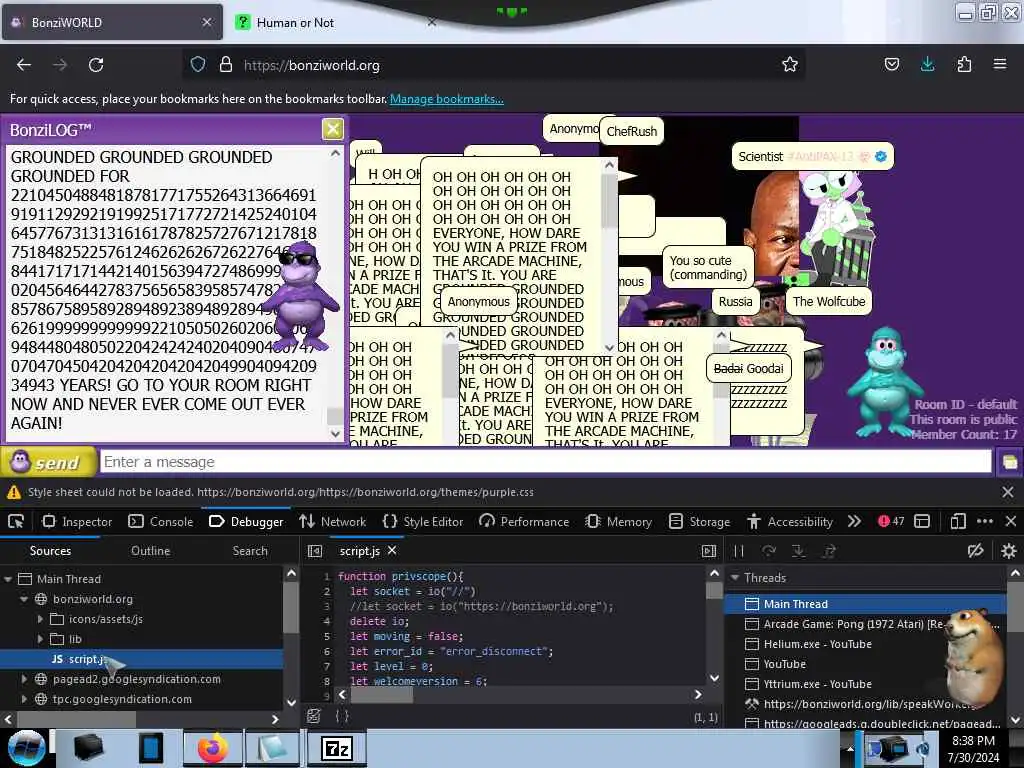The image size is (1024, 768).
Task: Open the Windows Start button
Action: 26,748
